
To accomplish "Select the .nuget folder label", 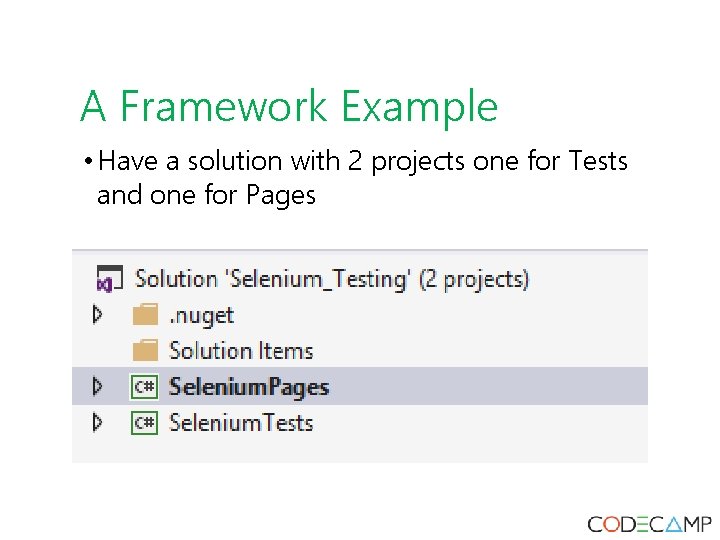I will click(x=201, y=316).
